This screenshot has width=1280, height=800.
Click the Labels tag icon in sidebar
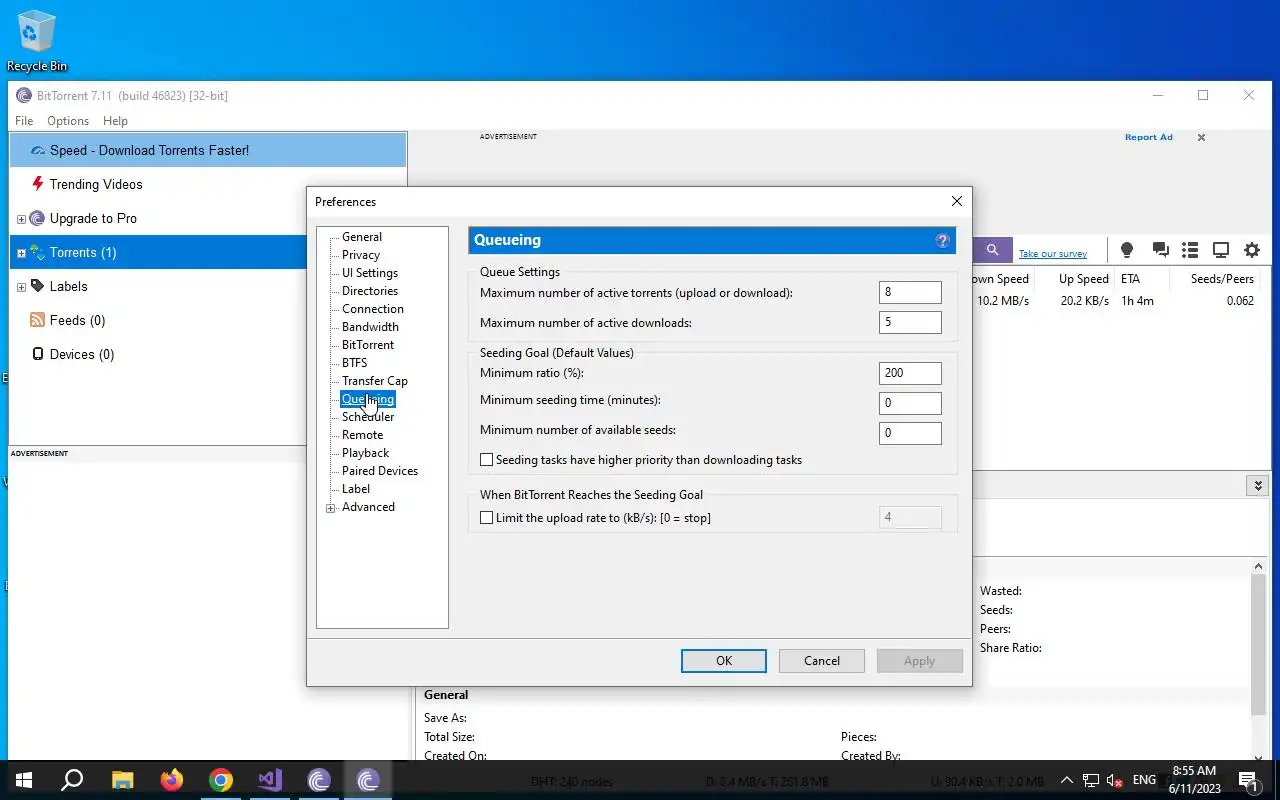tap(38, 286)
